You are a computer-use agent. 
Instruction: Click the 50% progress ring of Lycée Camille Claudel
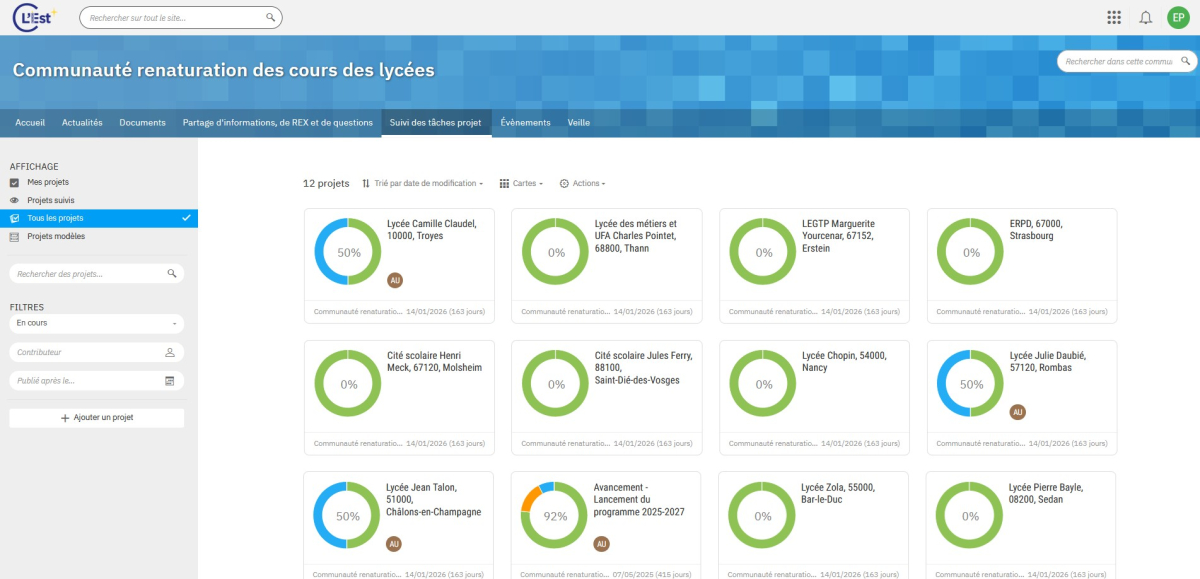coord(349,253)
